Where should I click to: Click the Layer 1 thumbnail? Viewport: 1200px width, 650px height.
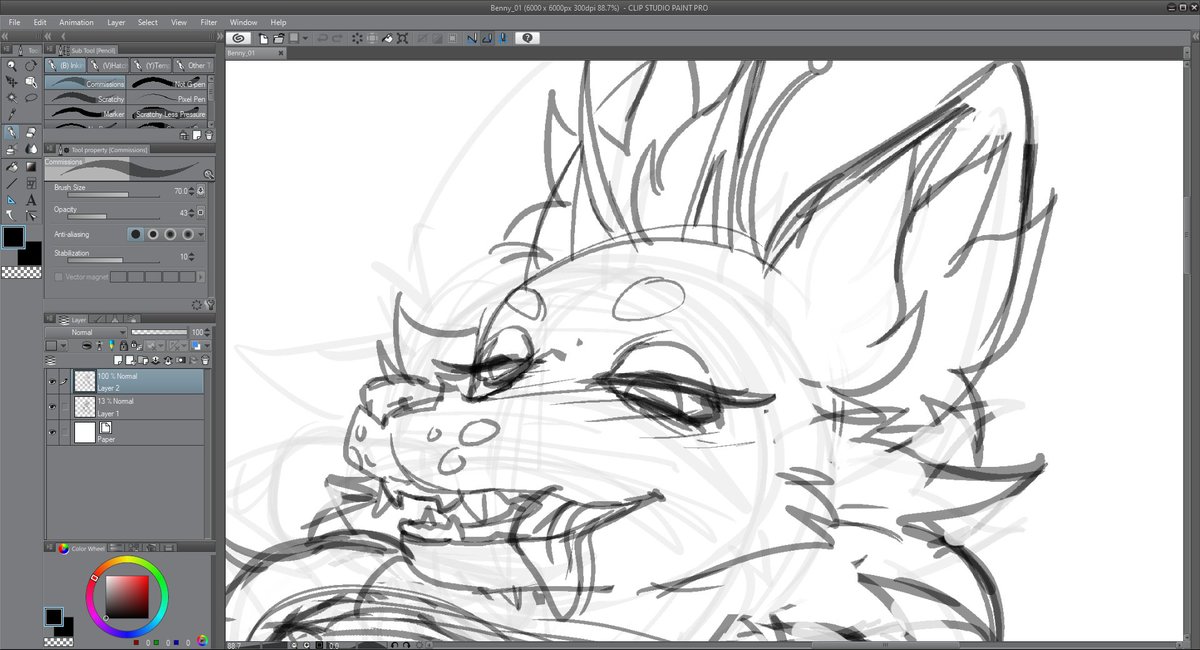coord(84,407)
